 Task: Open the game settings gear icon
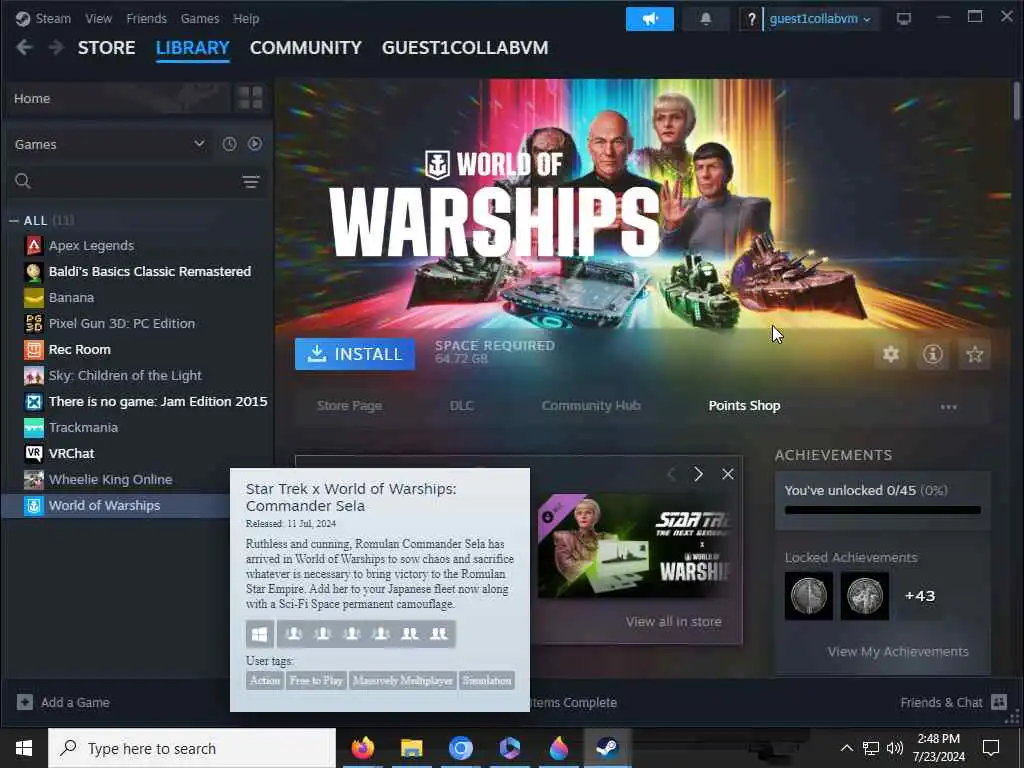(891, 354)
